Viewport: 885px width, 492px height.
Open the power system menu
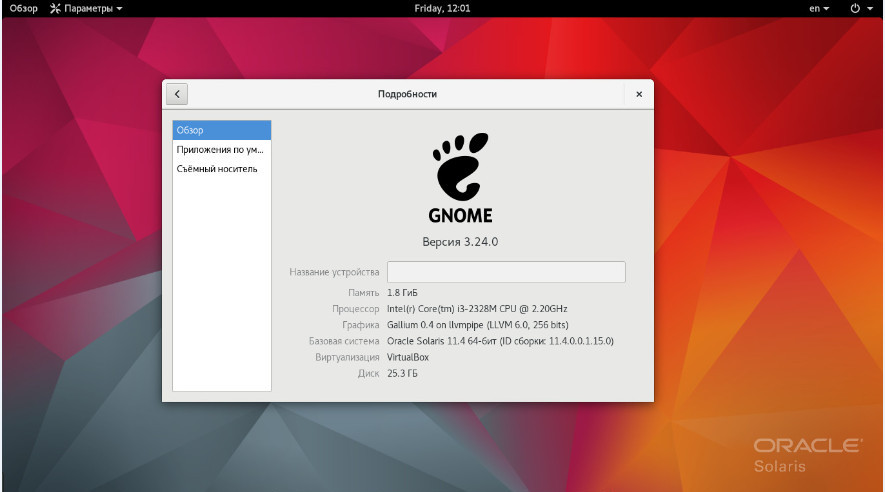point(862,8)
